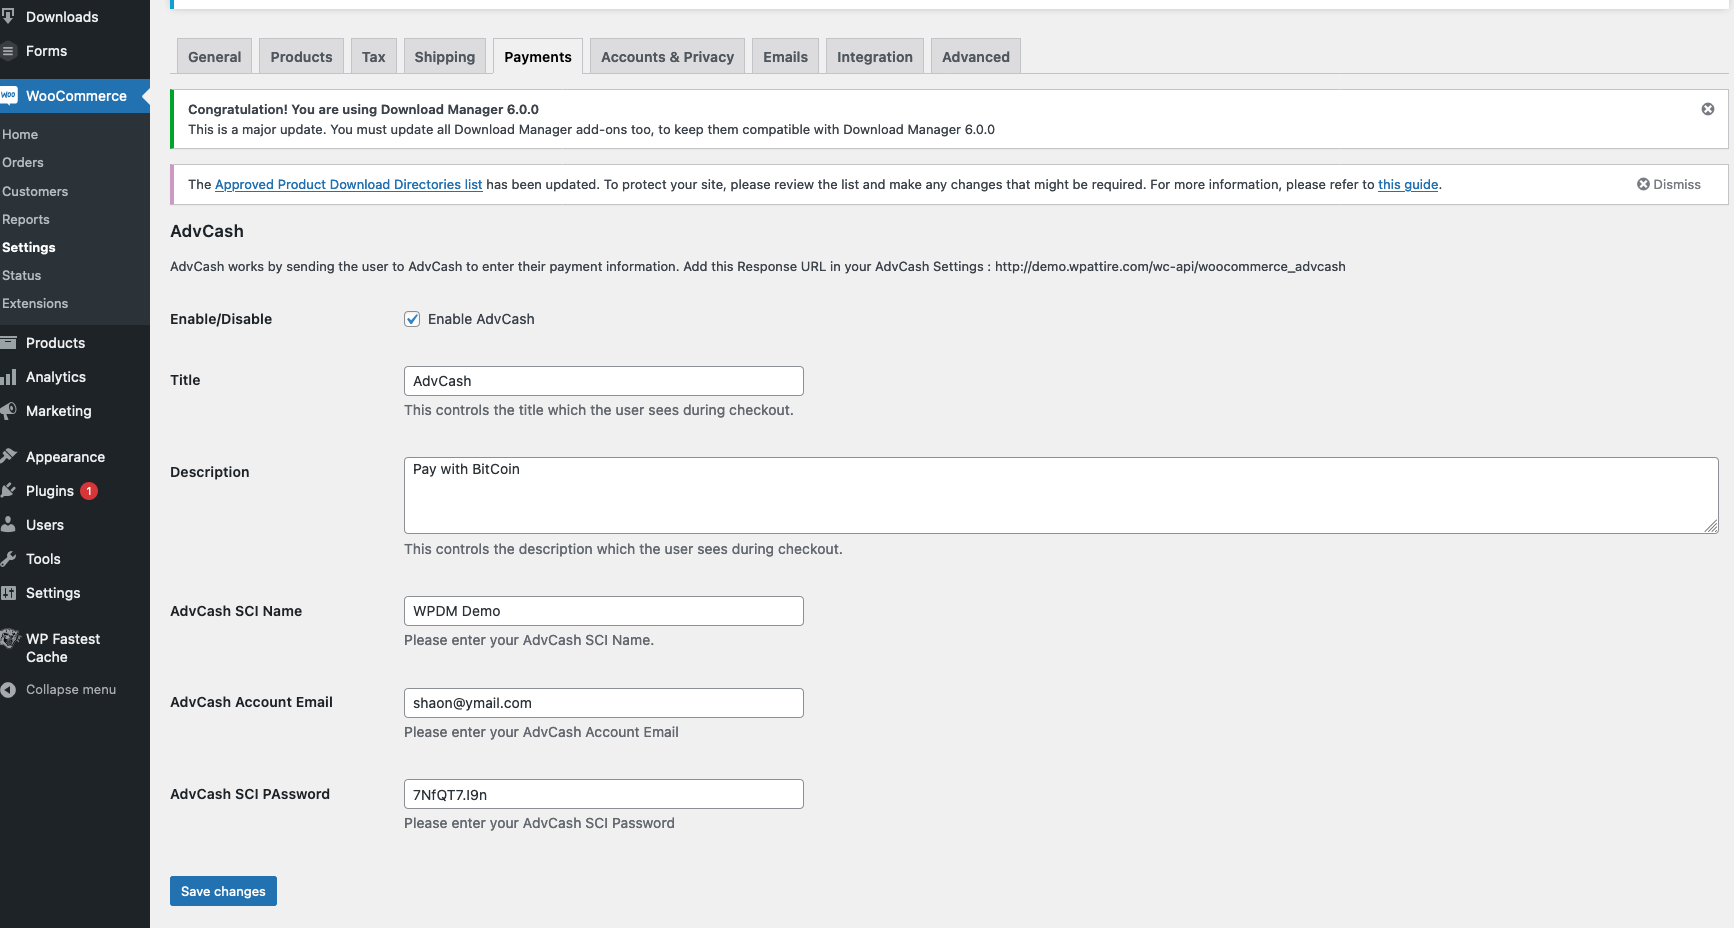Click the Marketing megaphone icon
This screenshot has width=1734, height=928.
point(8,411)
